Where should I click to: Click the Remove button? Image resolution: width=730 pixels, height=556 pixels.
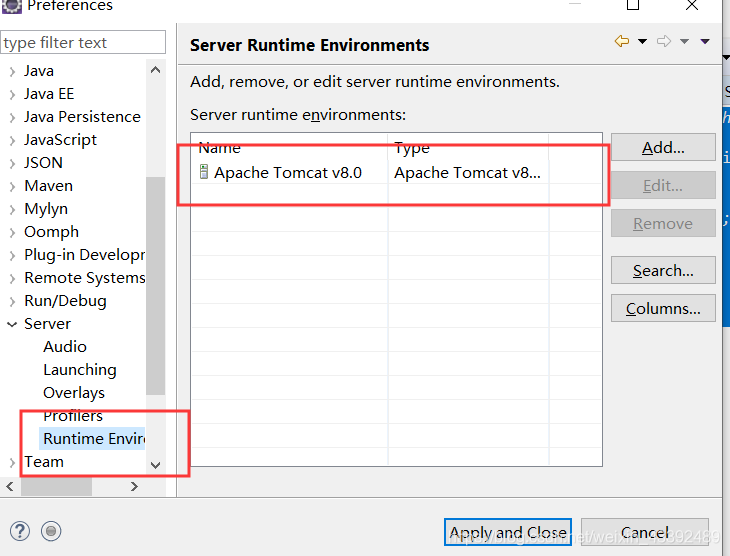(663, 224)
